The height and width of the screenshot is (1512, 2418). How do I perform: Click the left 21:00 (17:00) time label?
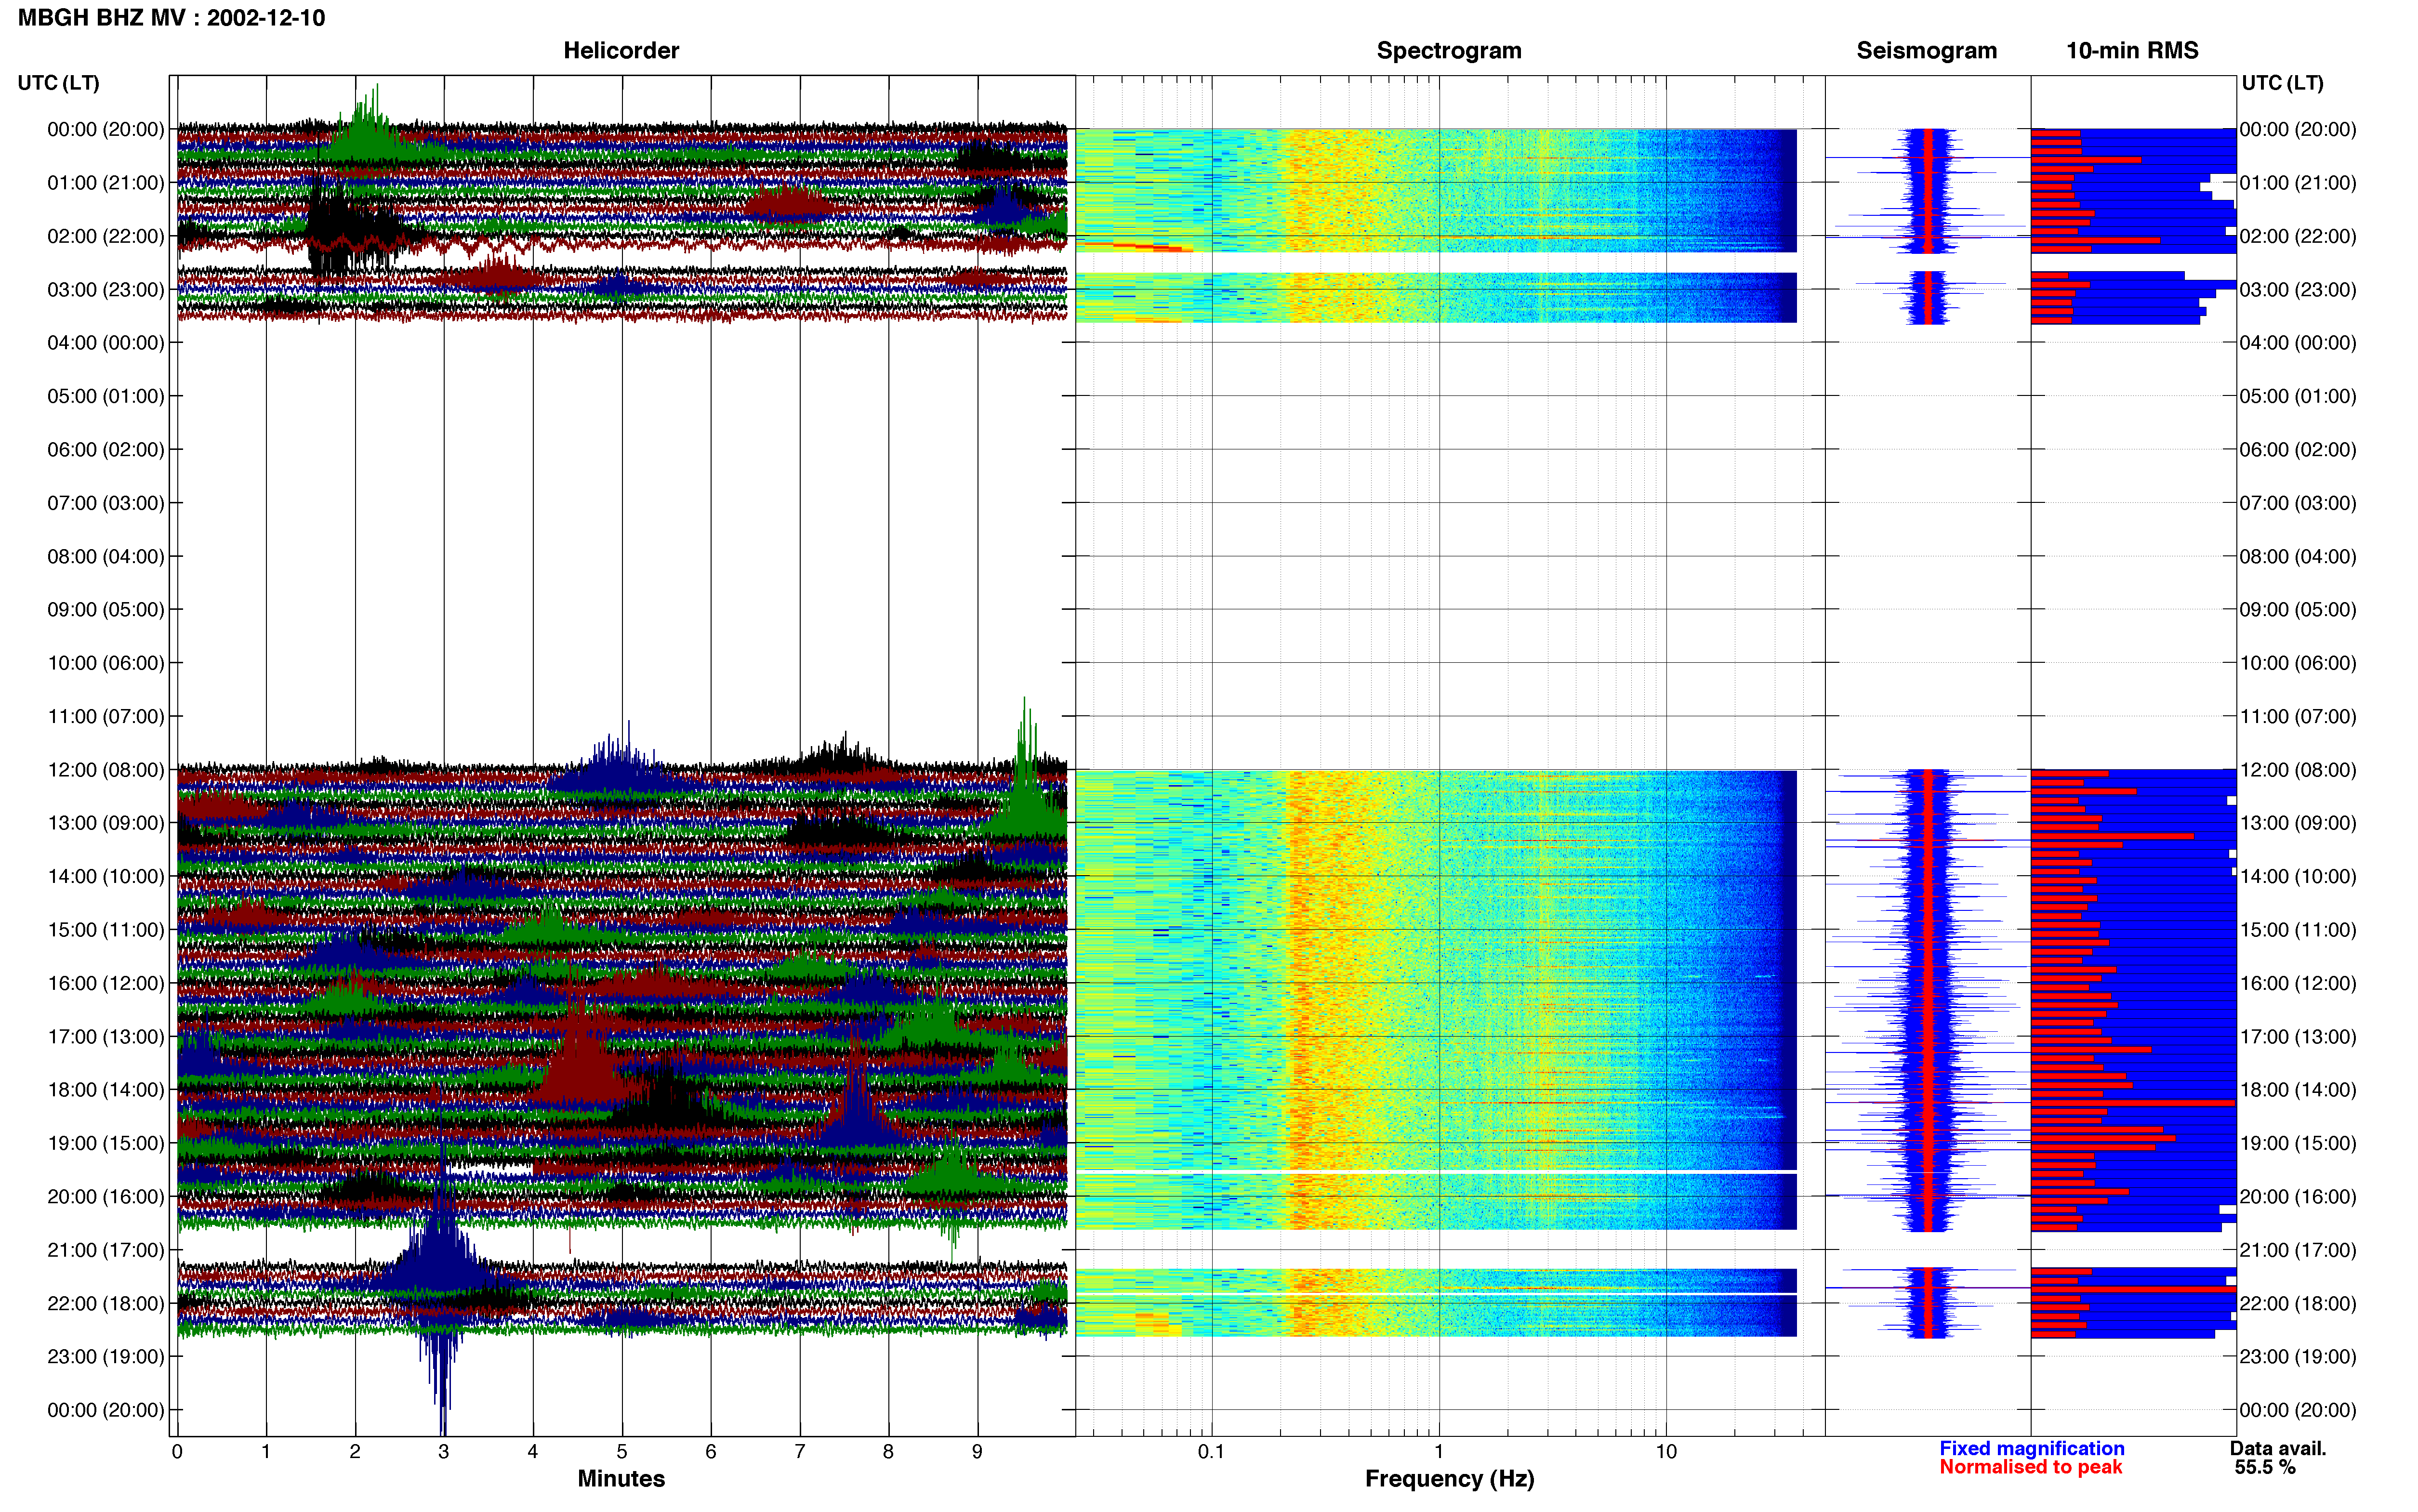tap(105, 1250)
